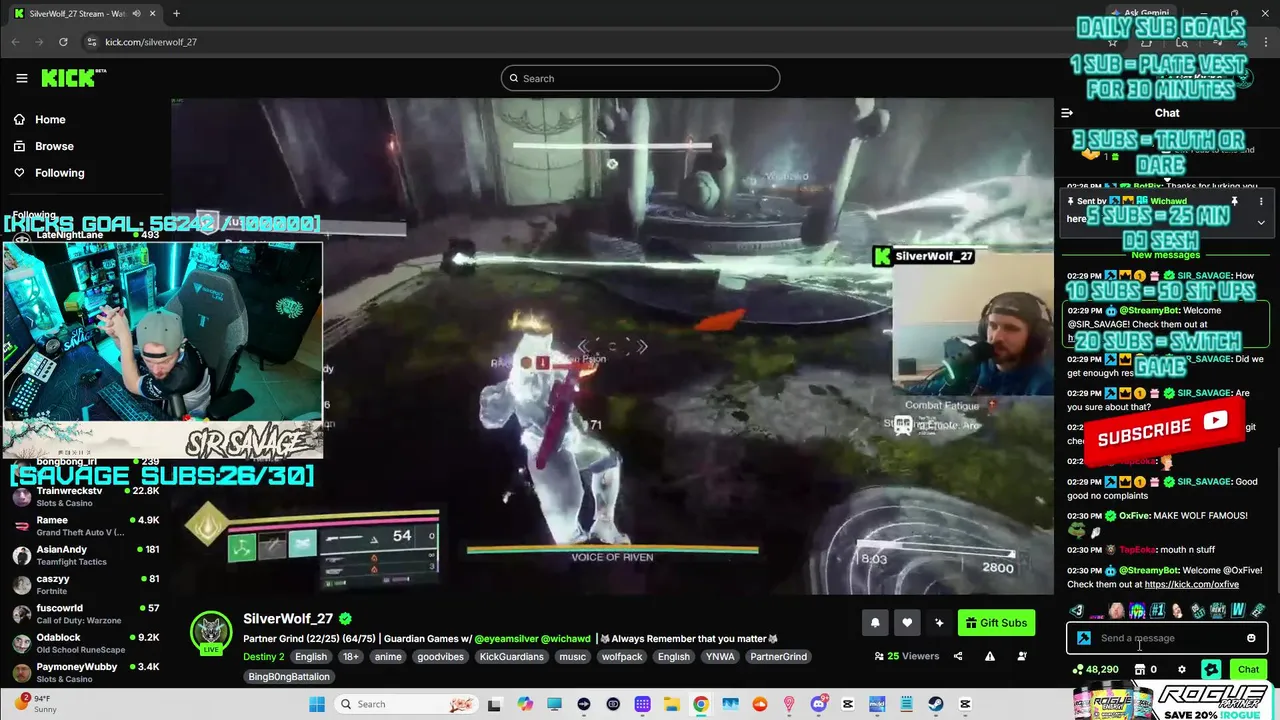Screen dimensions: 1280x720
Task: Open Odablock channel in sidebar
Action: coord(85,642)
